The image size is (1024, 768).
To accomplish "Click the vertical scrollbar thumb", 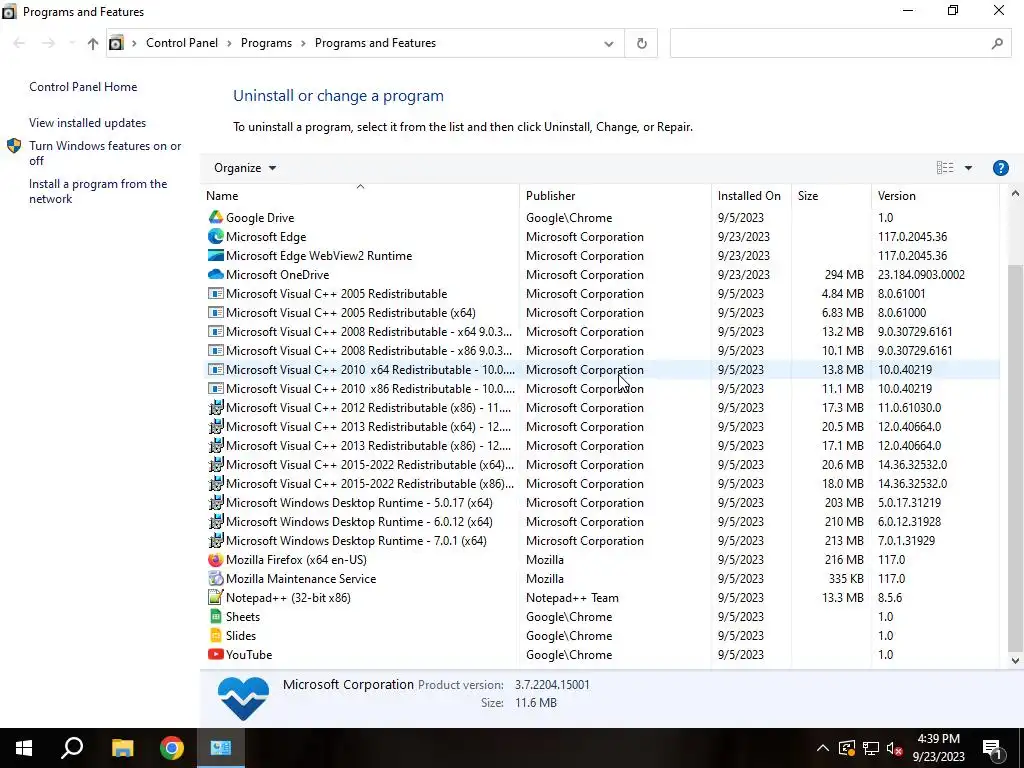I will (1015, 457).
